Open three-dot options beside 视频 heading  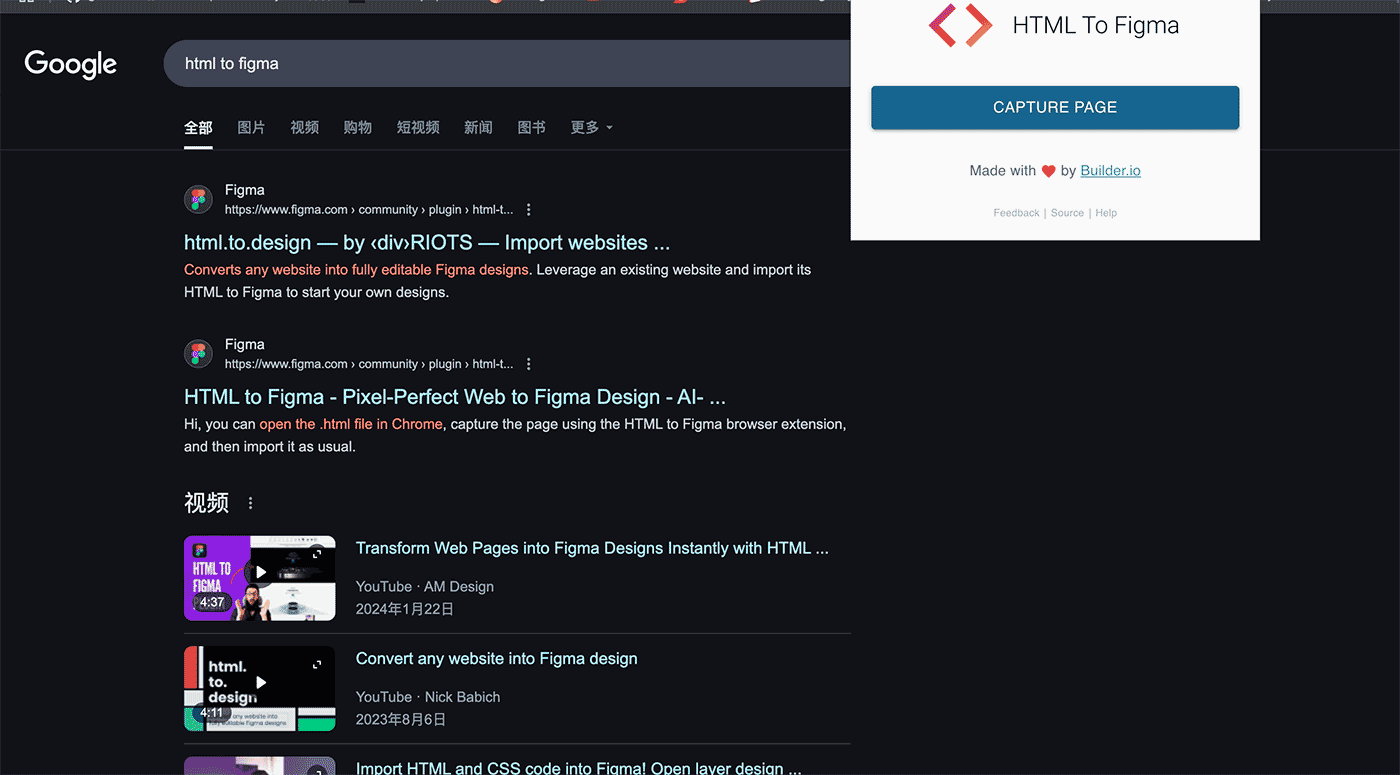point(251,503)
